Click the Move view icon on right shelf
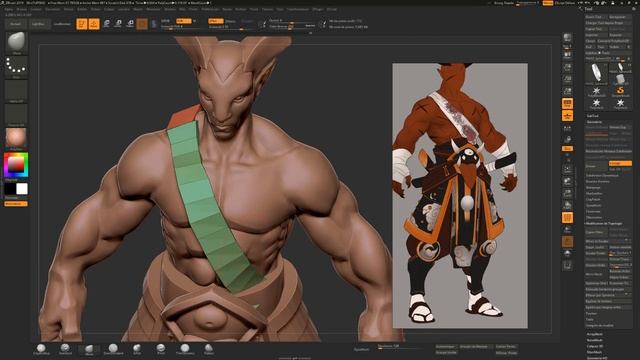Screen dimensions: 640x360 pyautogui.click(x=567, y=181)
